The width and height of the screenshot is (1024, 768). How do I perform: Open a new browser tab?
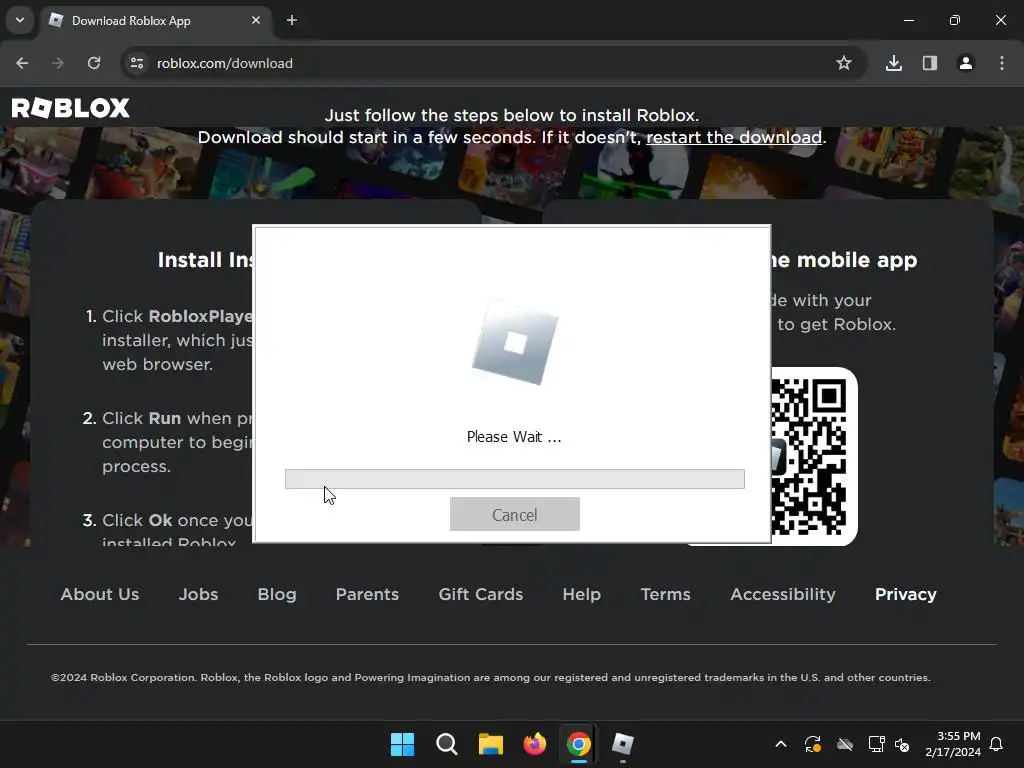292,20
